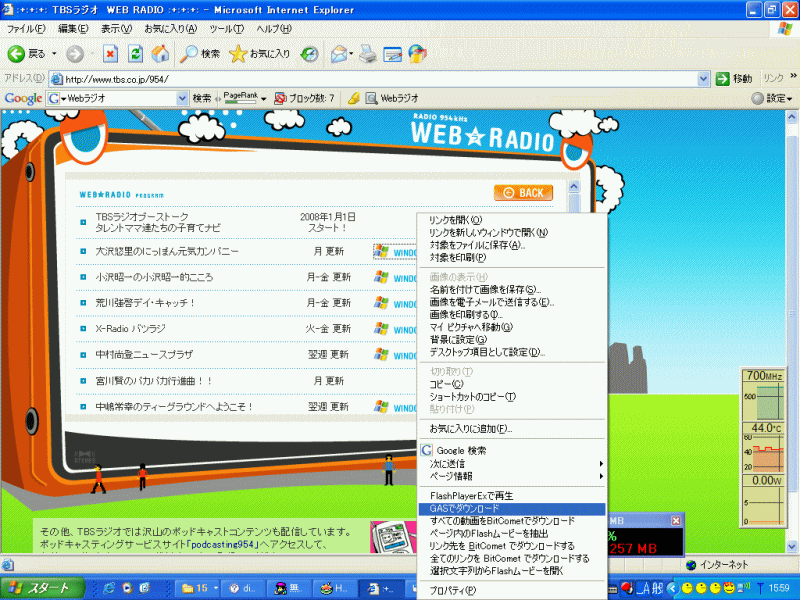The width and height of the screenshot is (800, 600).
Task: Choose リンクを新しいウィンドウで開く(N) from context menu
Action: coord(511,233)
